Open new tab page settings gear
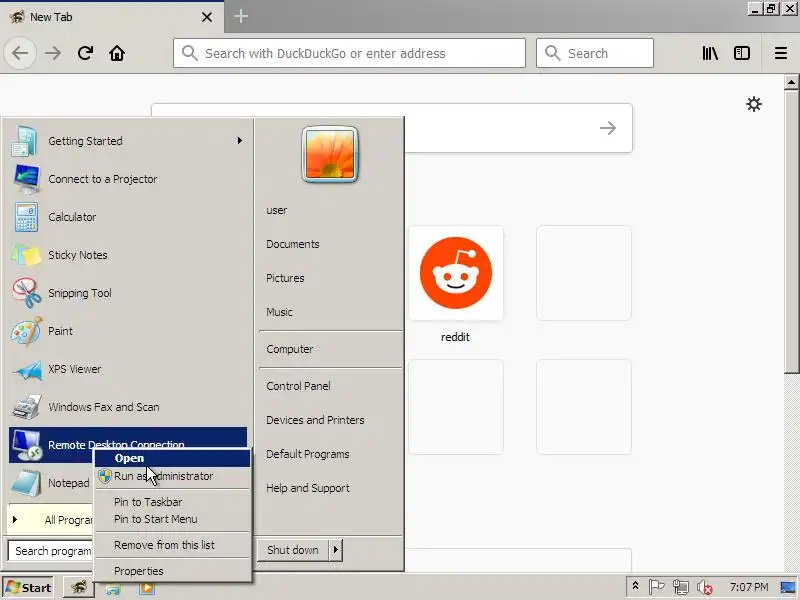 pyautogui.click(x=754, y=104)
